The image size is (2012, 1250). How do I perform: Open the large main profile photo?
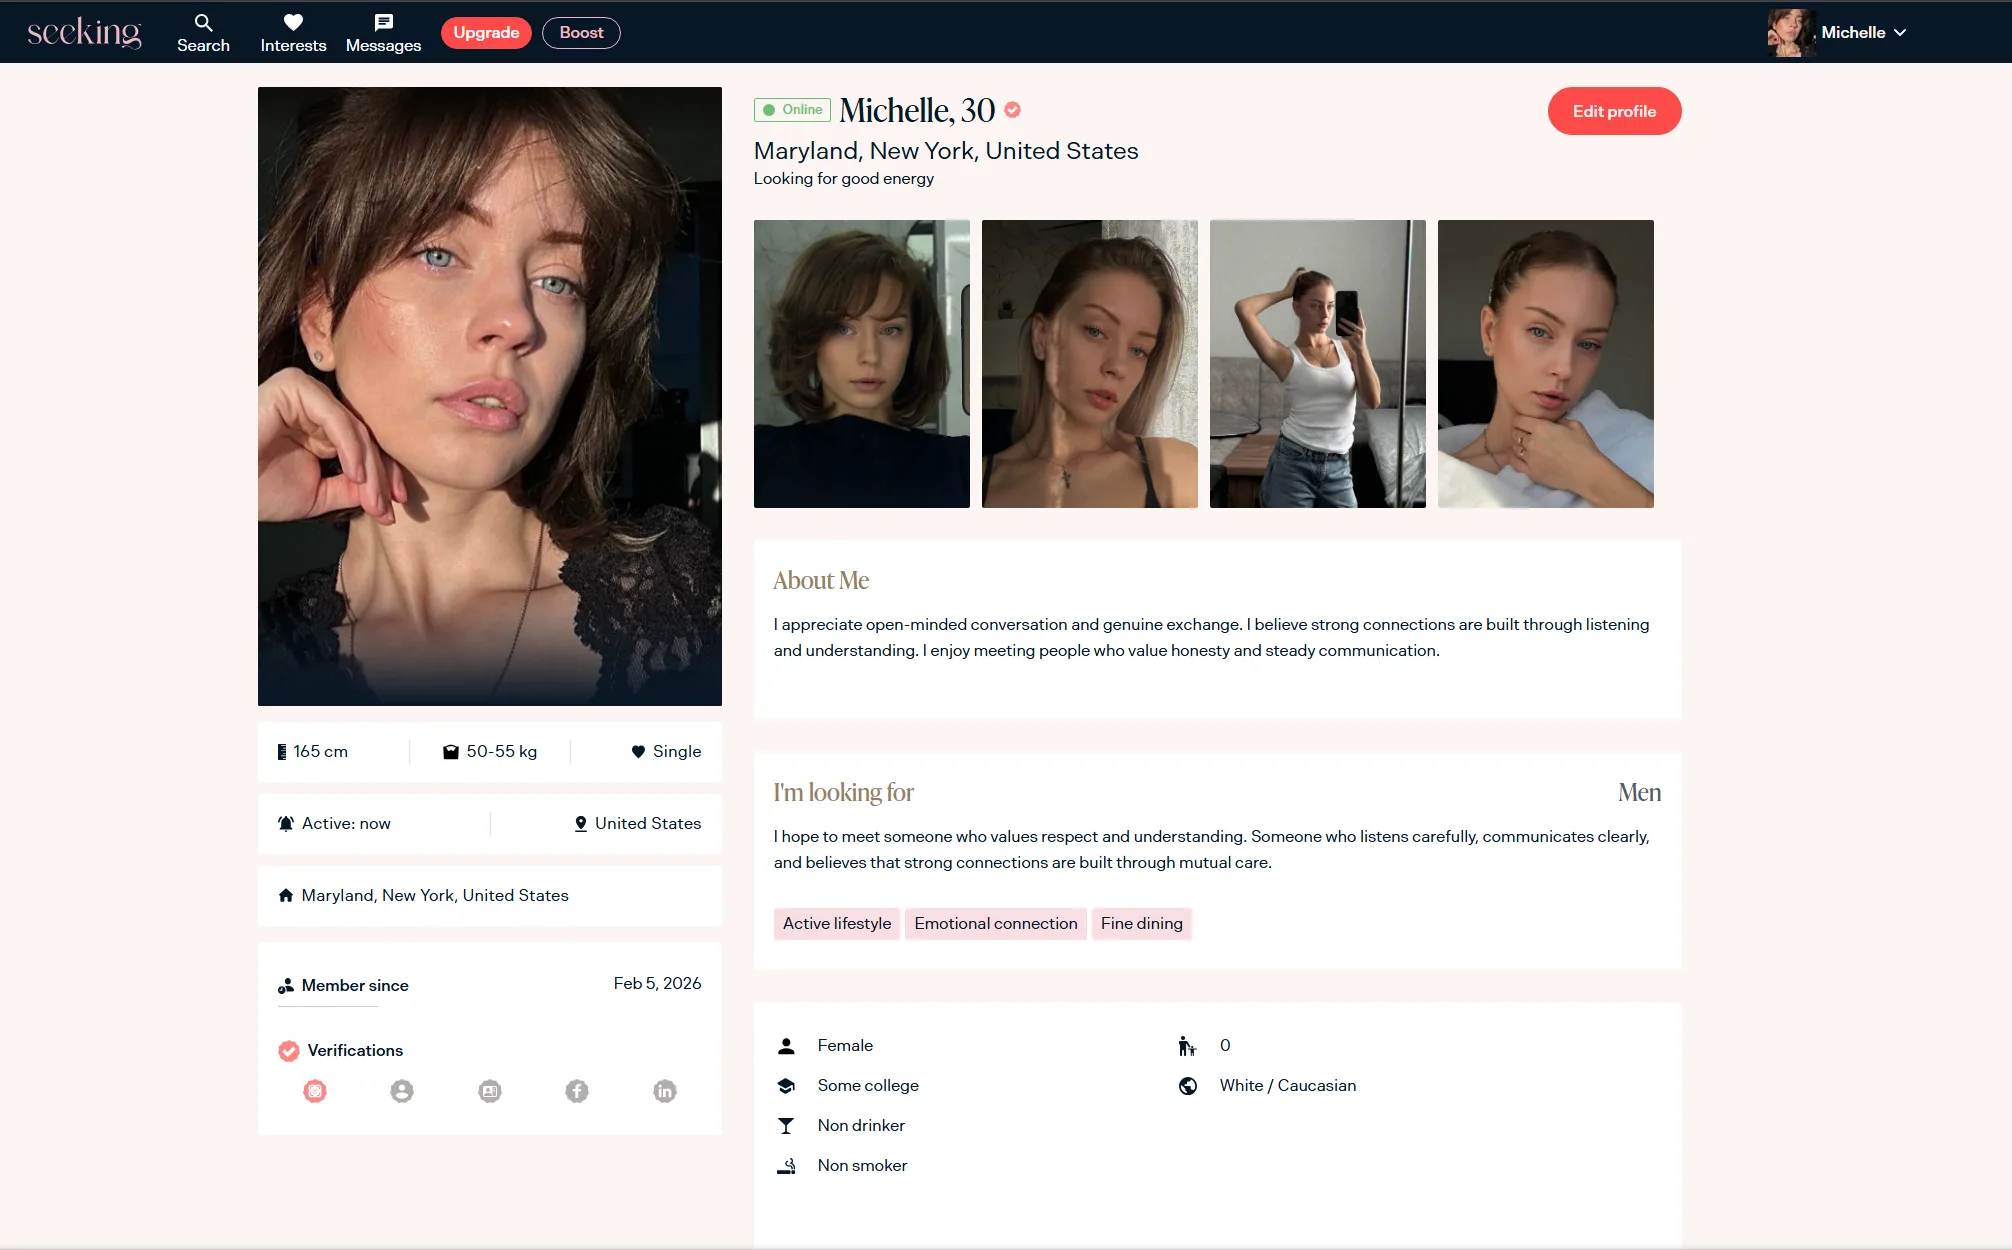tap(490, 396)
